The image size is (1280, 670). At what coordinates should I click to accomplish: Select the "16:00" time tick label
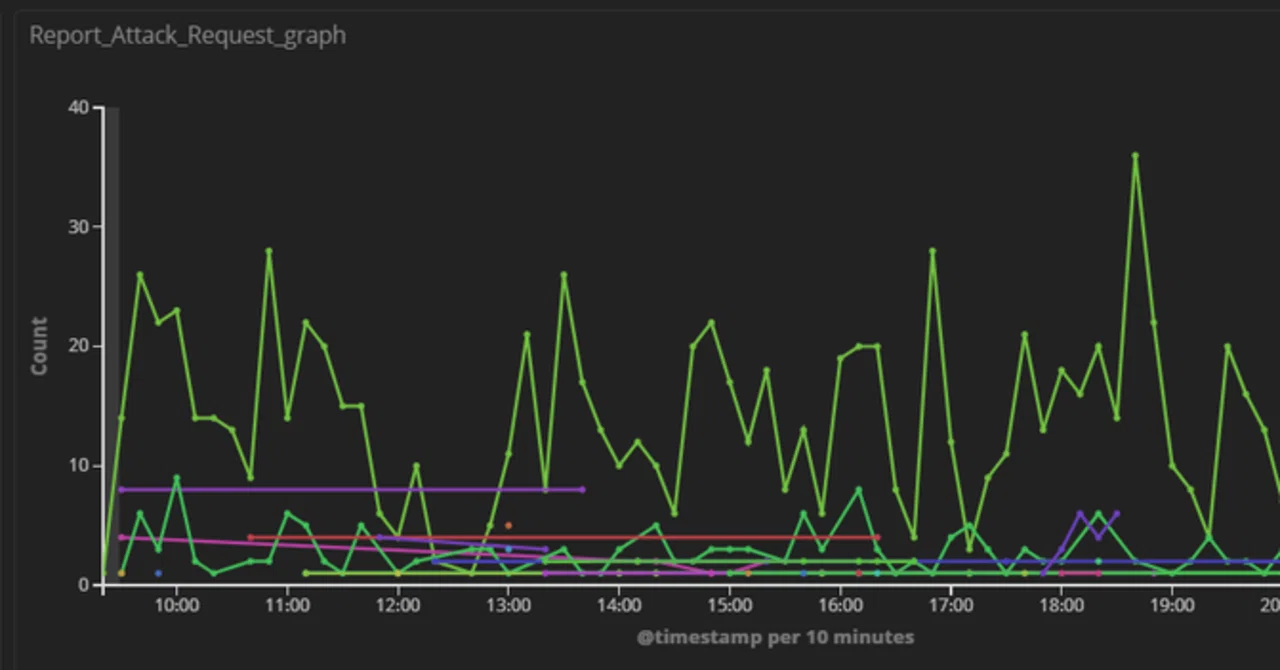(x=840, y=605)
